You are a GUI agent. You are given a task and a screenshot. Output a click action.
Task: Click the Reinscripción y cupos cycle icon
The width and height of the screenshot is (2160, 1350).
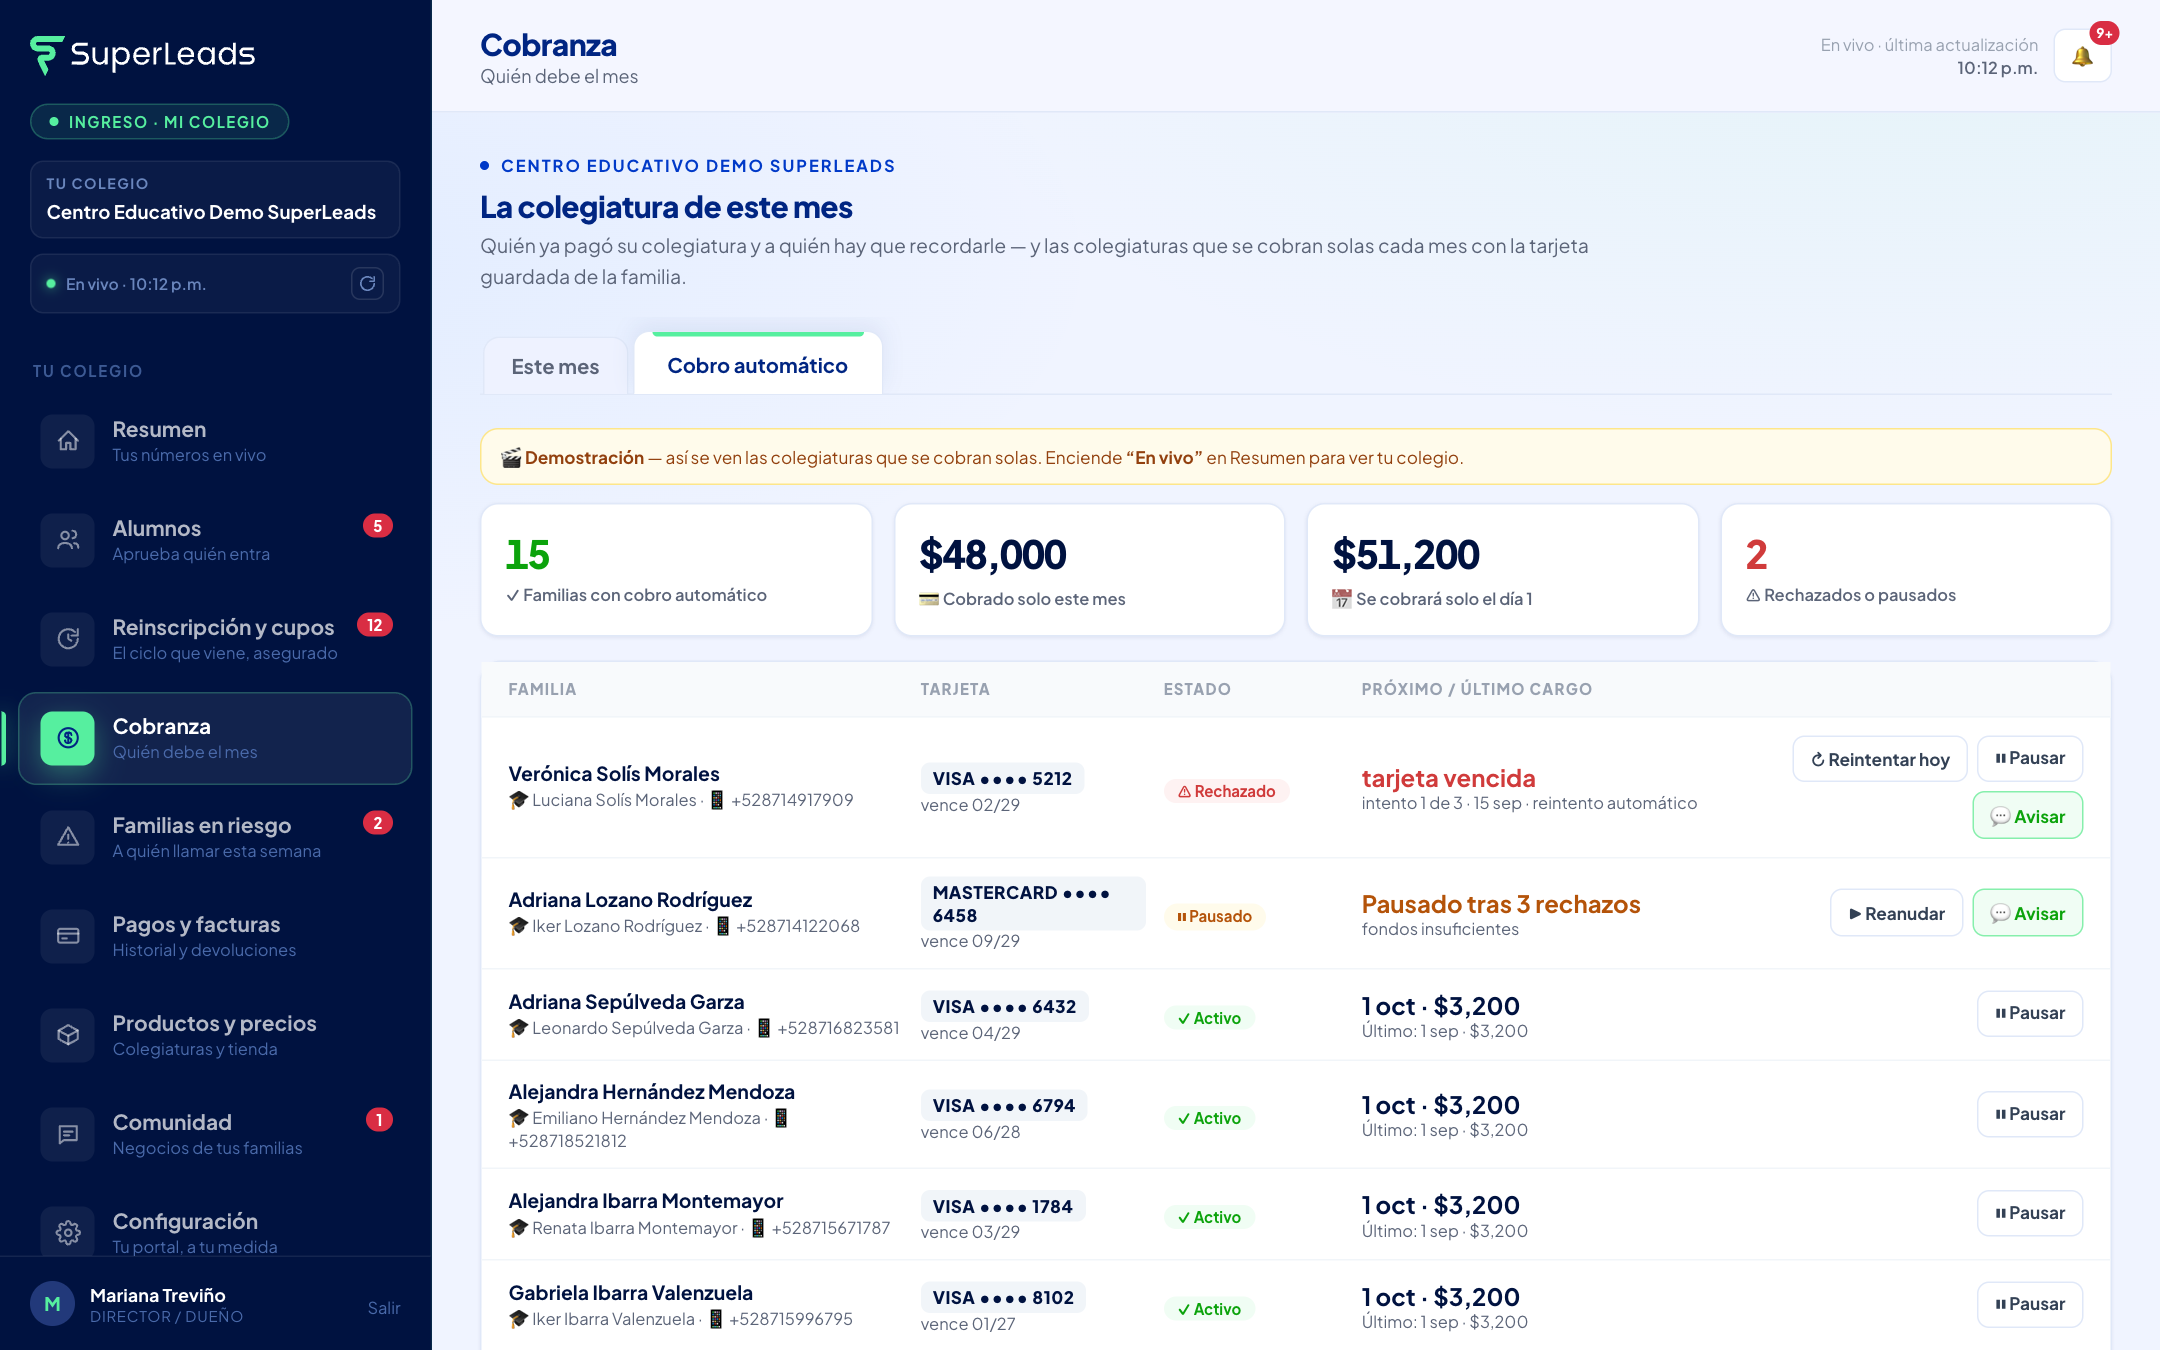[68, 639]
